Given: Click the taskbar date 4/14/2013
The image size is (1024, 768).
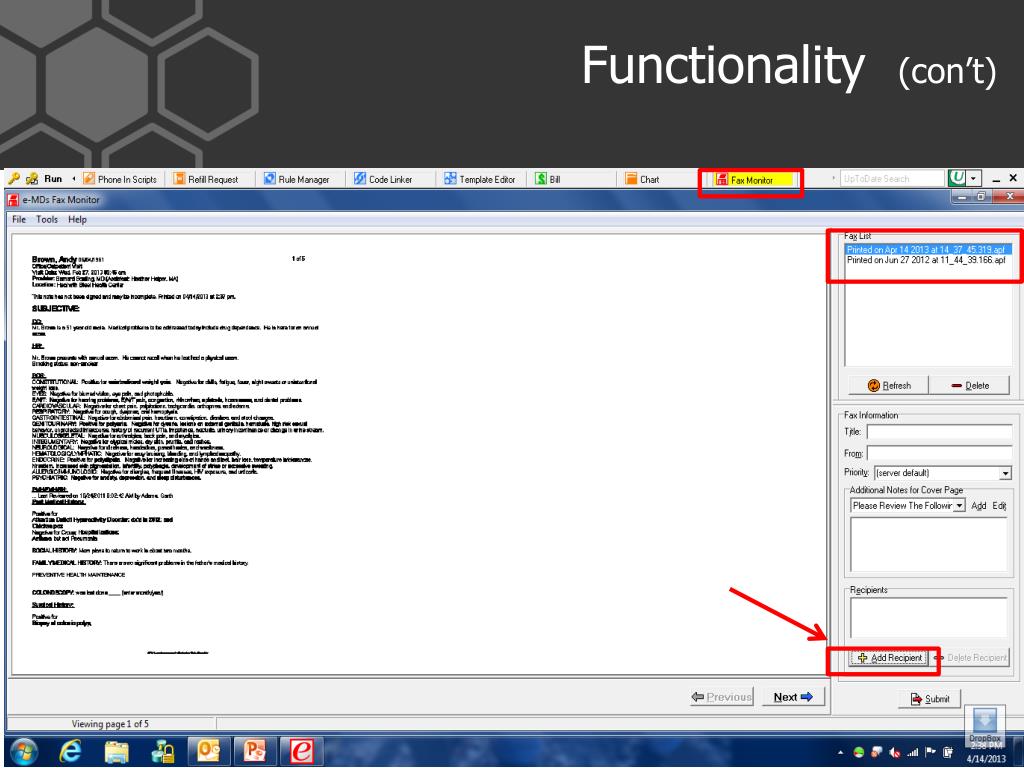Looking at the screenshot, I should coord(986,758).
